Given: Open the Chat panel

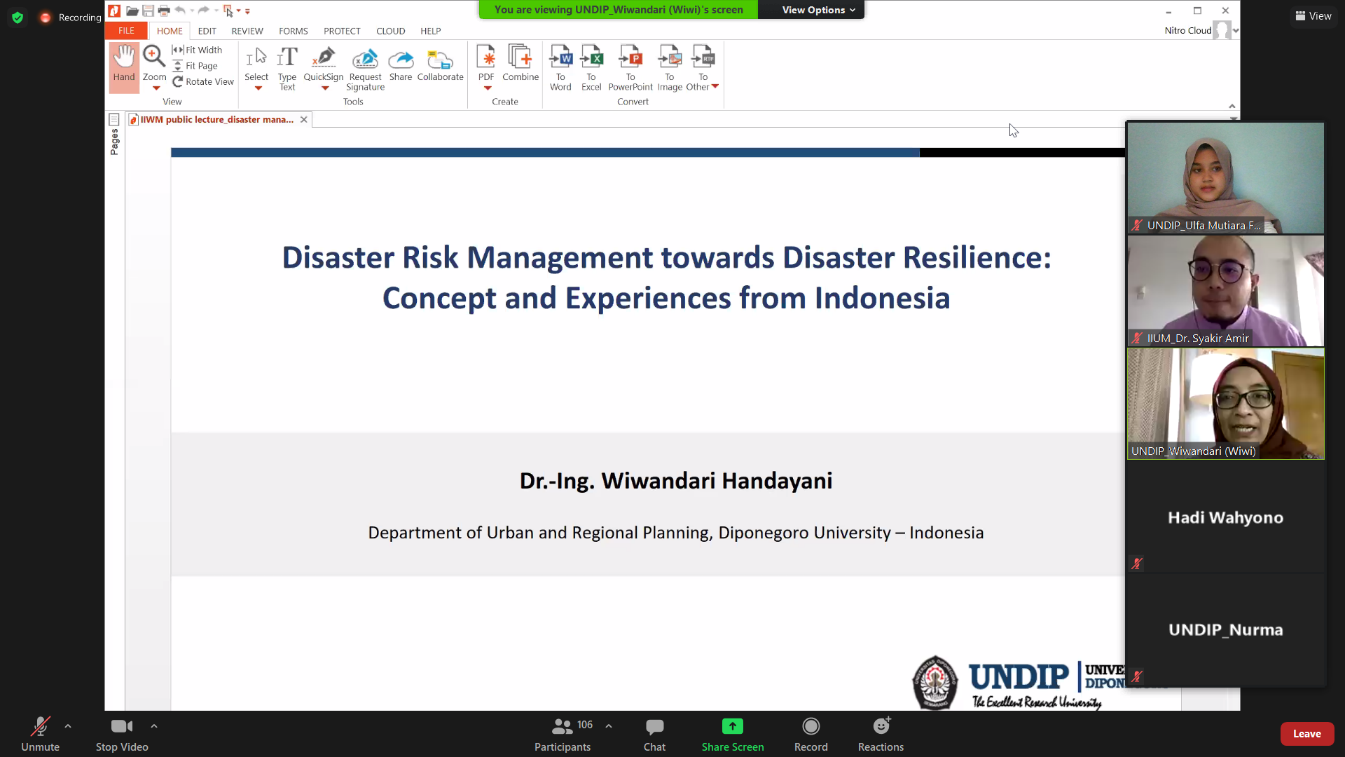Looking at the screenshot, I should click(654, 733).
